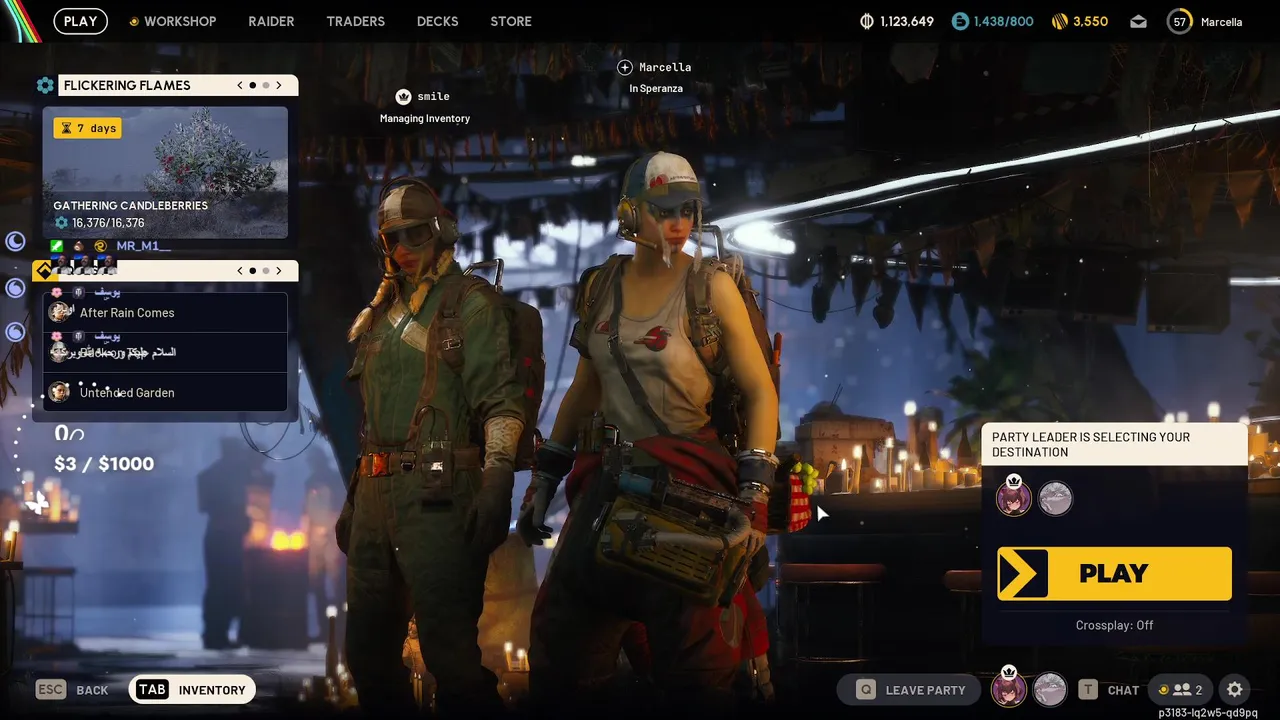
Task: Select the After Rain Comes entry
Action: (165, 313)
